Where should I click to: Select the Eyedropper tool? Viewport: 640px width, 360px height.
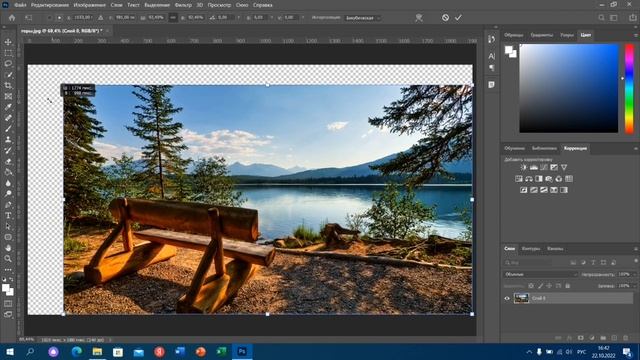click(8, 107)
